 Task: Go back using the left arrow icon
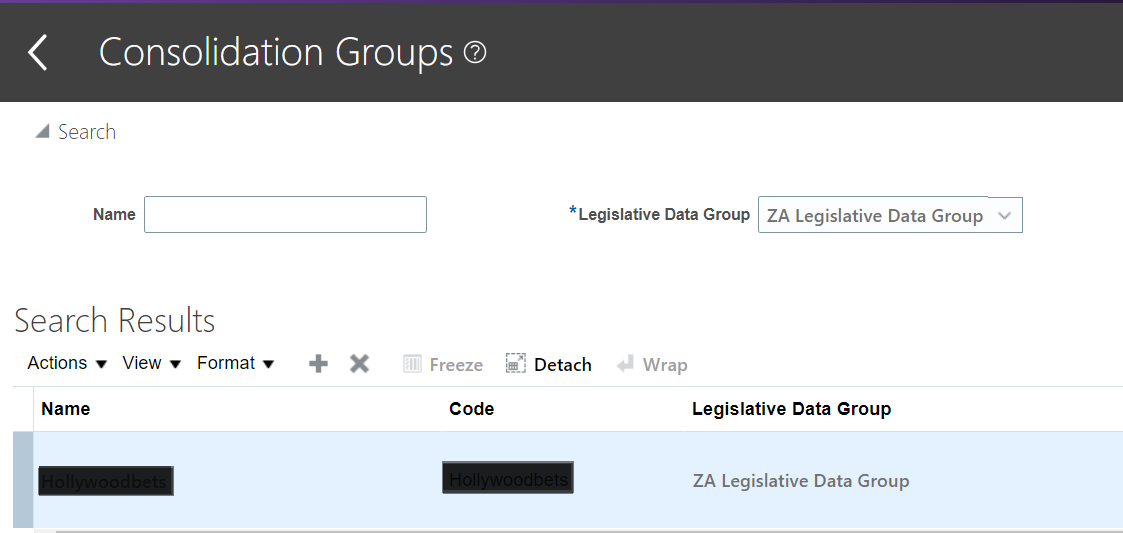coord(37,52)
